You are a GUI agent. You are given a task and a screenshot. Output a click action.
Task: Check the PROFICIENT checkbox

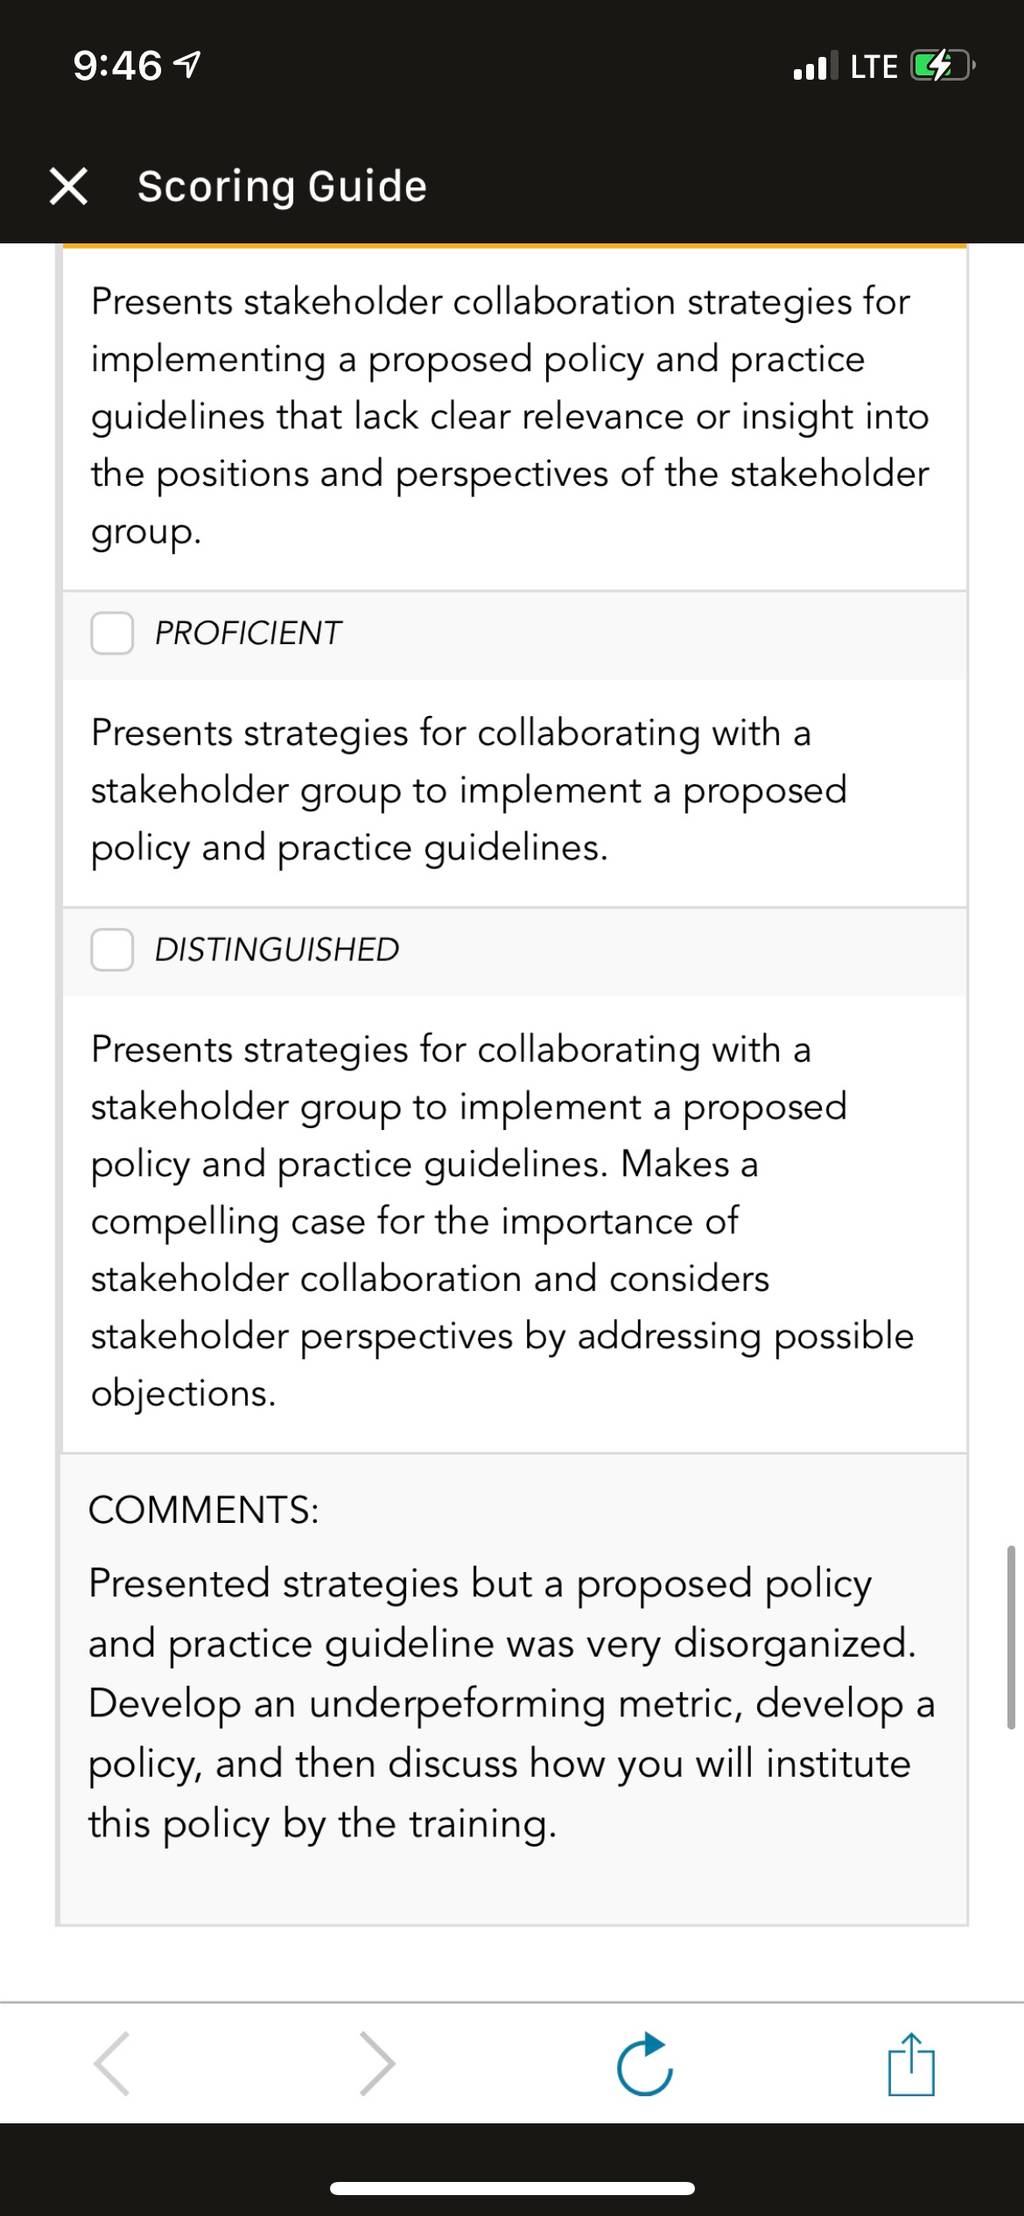[x=112, y=633]
